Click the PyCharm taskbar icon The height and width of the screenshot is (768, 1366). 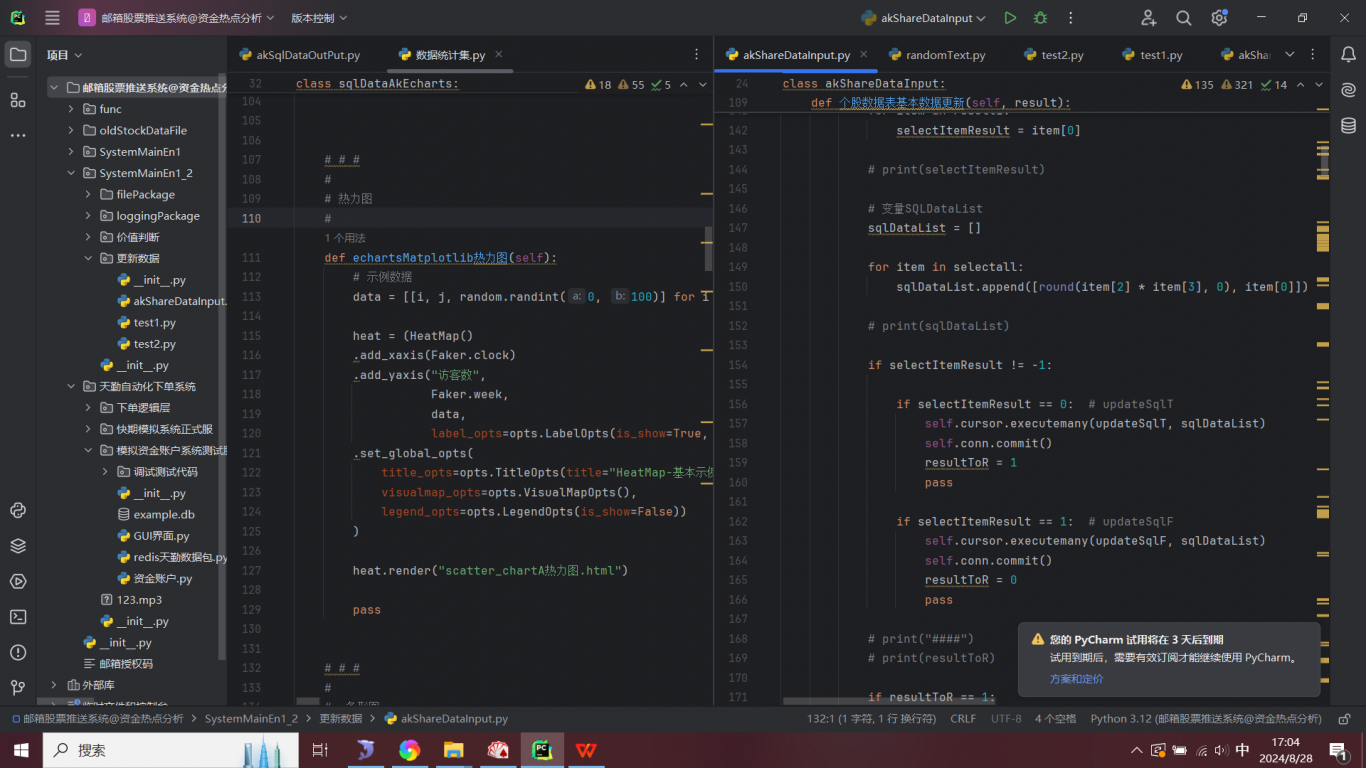pyautogui.click(x=541, y=750)
